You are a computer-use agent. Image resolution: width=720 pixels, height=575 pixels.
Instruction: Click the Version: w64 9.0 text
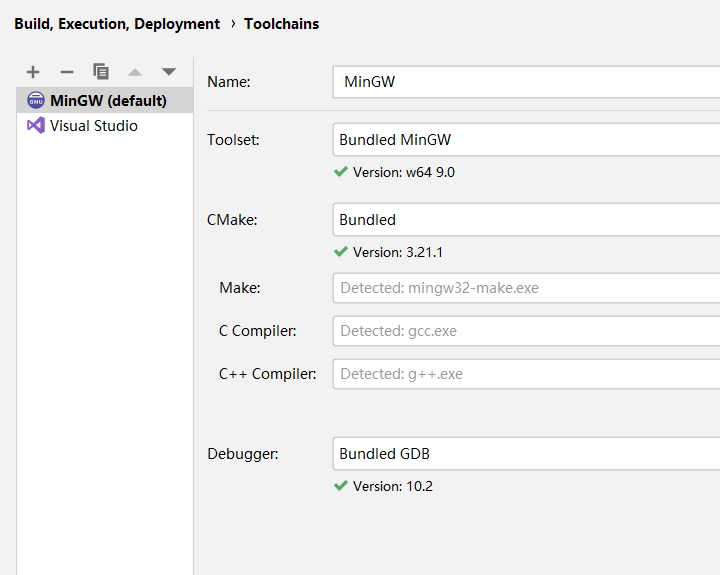coord(404,172)
